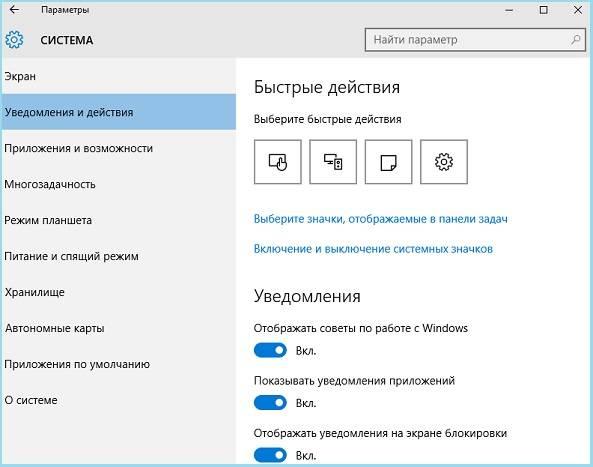Toggle lock screen notifications off
Viewport: 593px width, 467px height.
click(270, 455)
